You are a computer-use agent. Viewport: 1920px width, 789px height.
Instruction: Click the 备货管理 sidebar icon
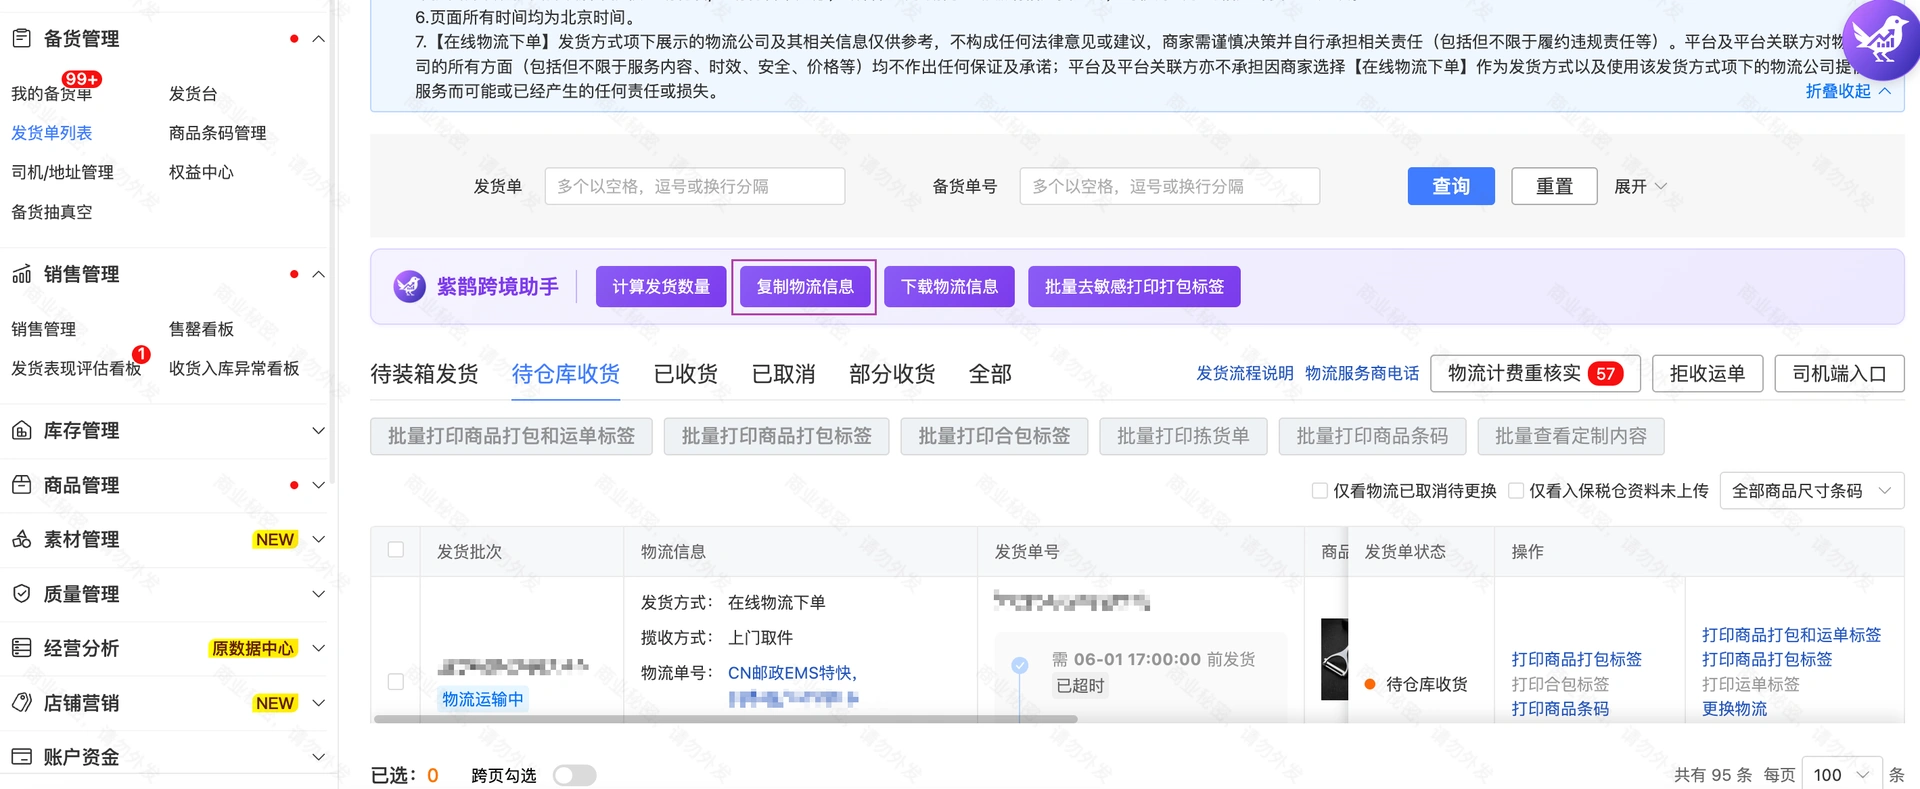(21, 39)
